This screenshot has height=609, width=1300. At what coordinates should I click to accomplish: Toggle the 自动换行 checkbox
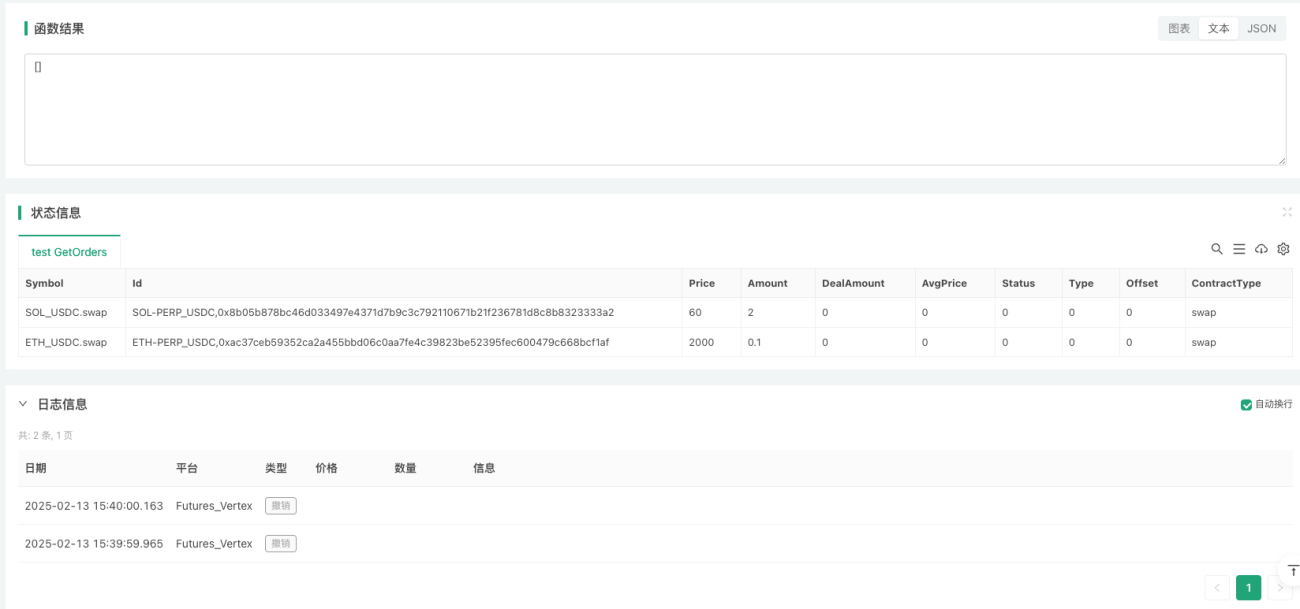pyautogui.click(x=1246, y=404)
